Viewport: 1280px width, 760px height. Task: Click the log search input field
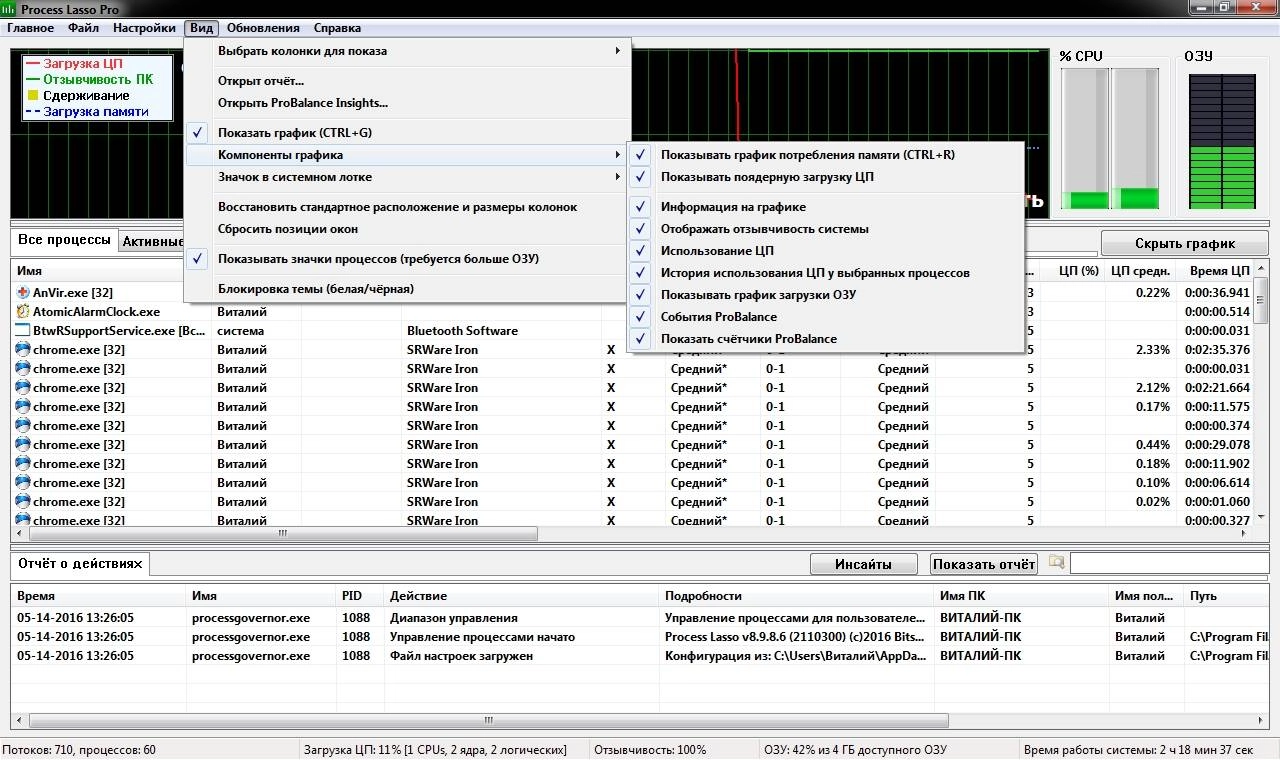(1169, 564)
